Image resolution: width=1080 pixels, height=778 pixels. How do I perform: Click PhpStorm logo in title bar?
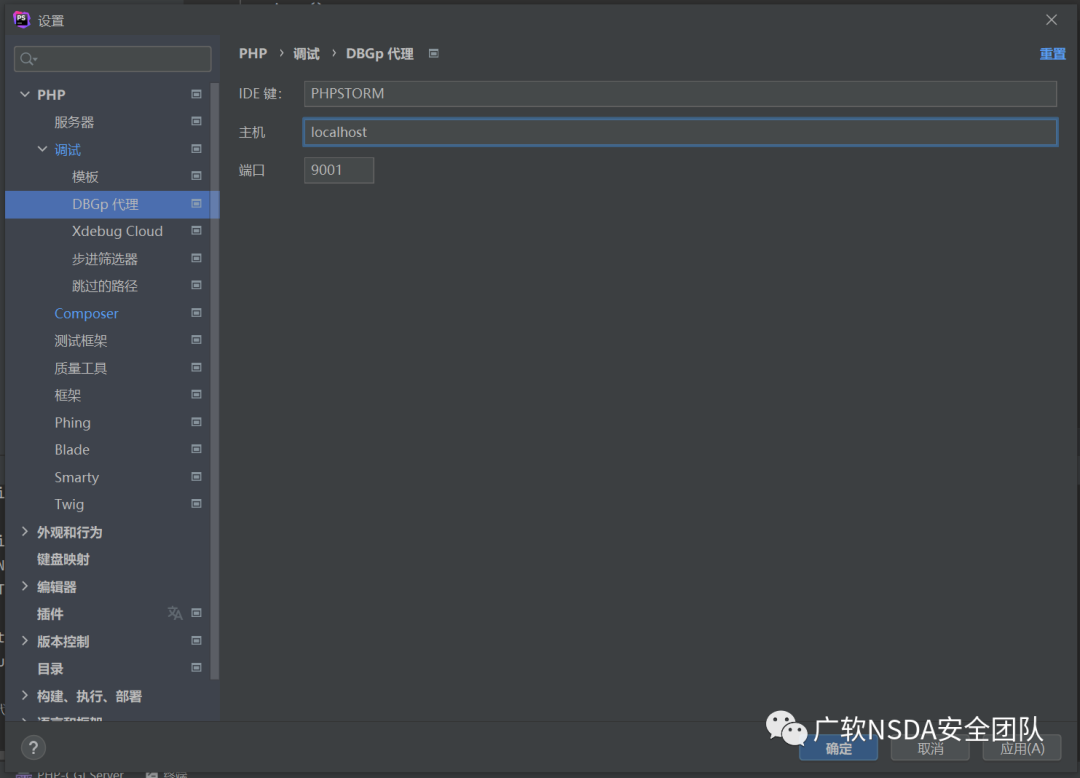tap(21, 20)
